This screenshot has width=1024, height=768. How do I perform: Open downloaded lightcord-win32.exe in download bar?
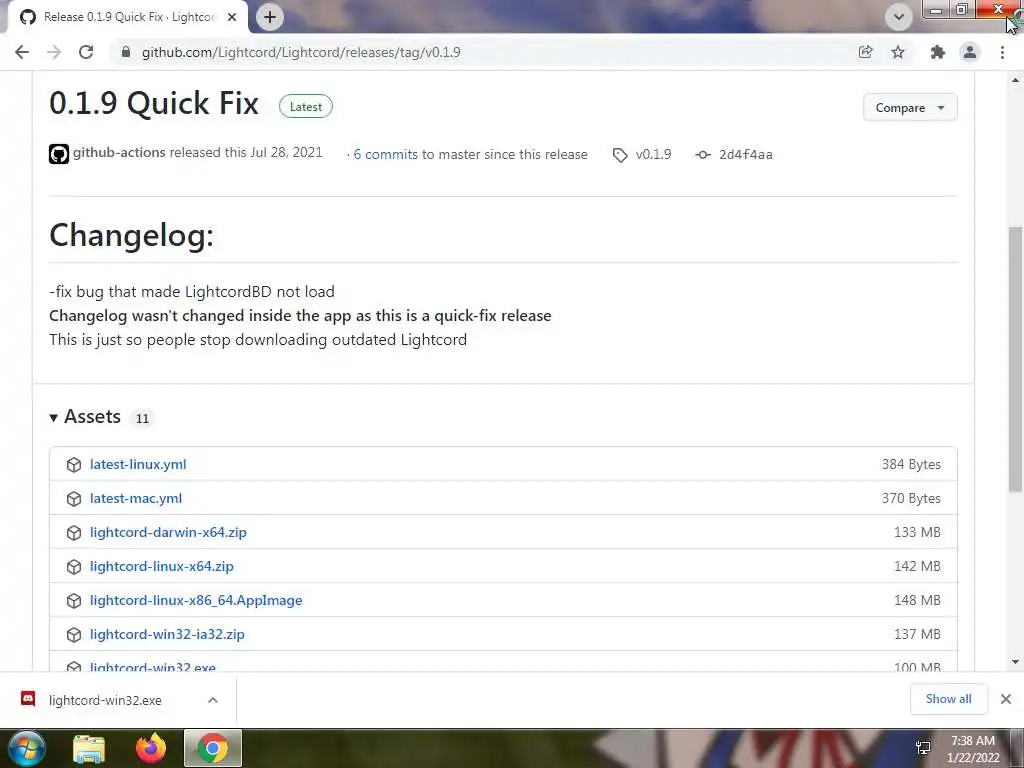point(105,700)
